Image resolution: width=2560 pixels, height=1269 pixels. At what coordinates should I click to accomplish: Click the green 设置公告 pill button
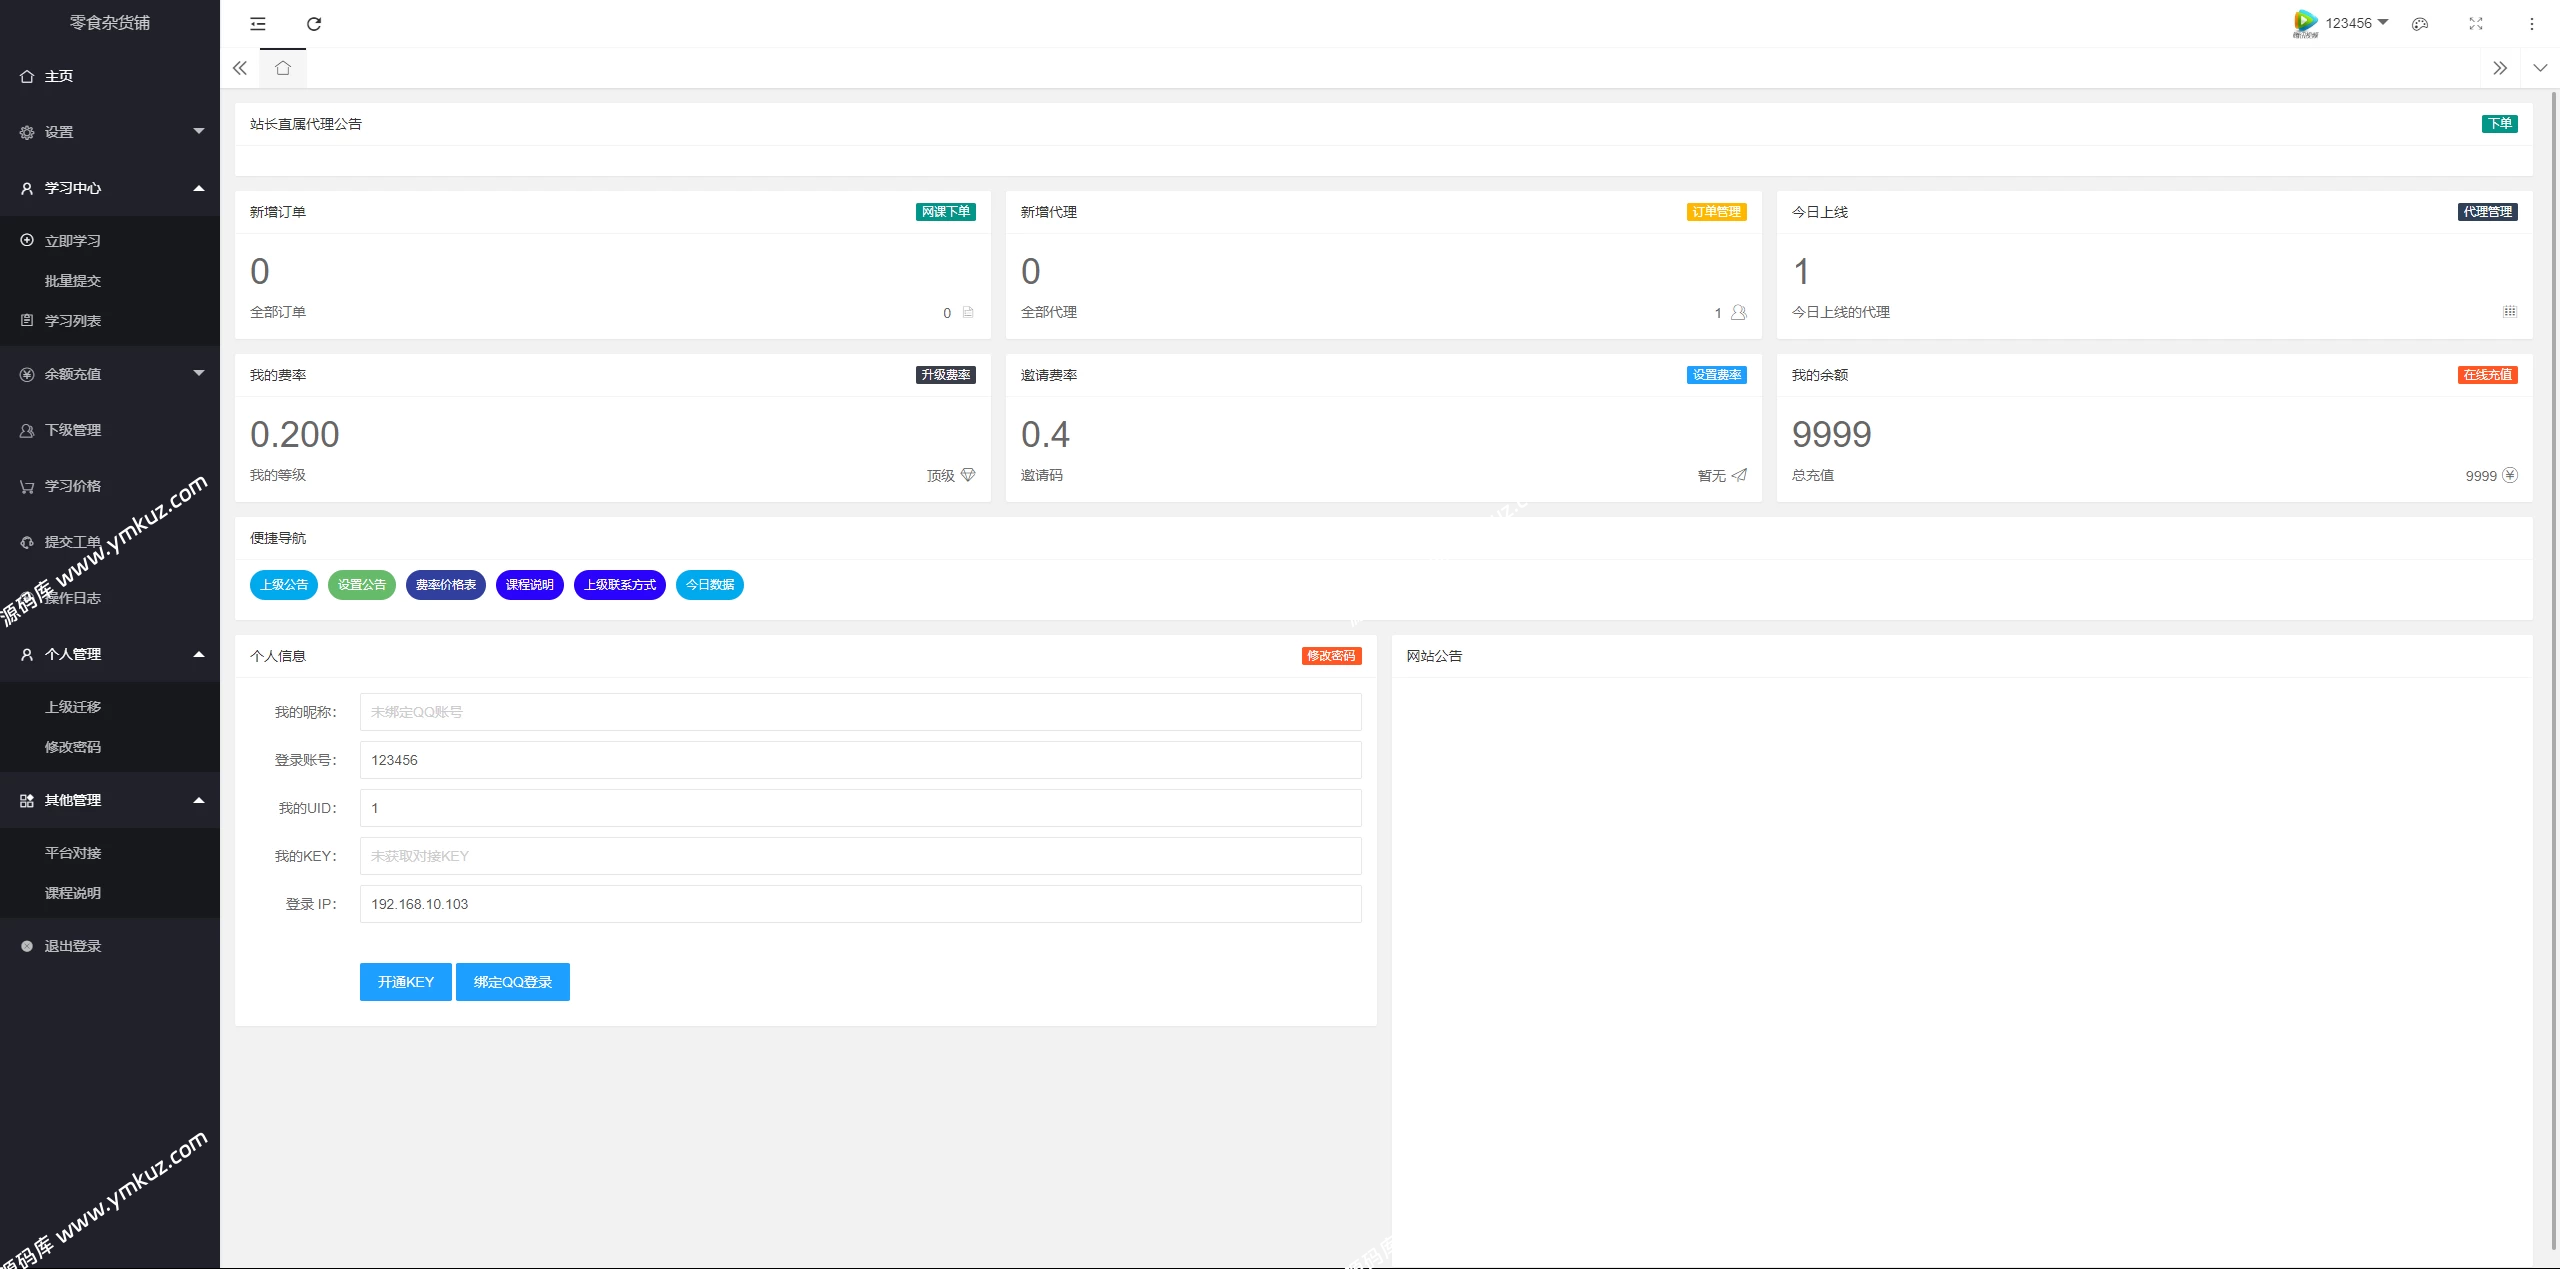pyautogui.click(x=361, y=585)
